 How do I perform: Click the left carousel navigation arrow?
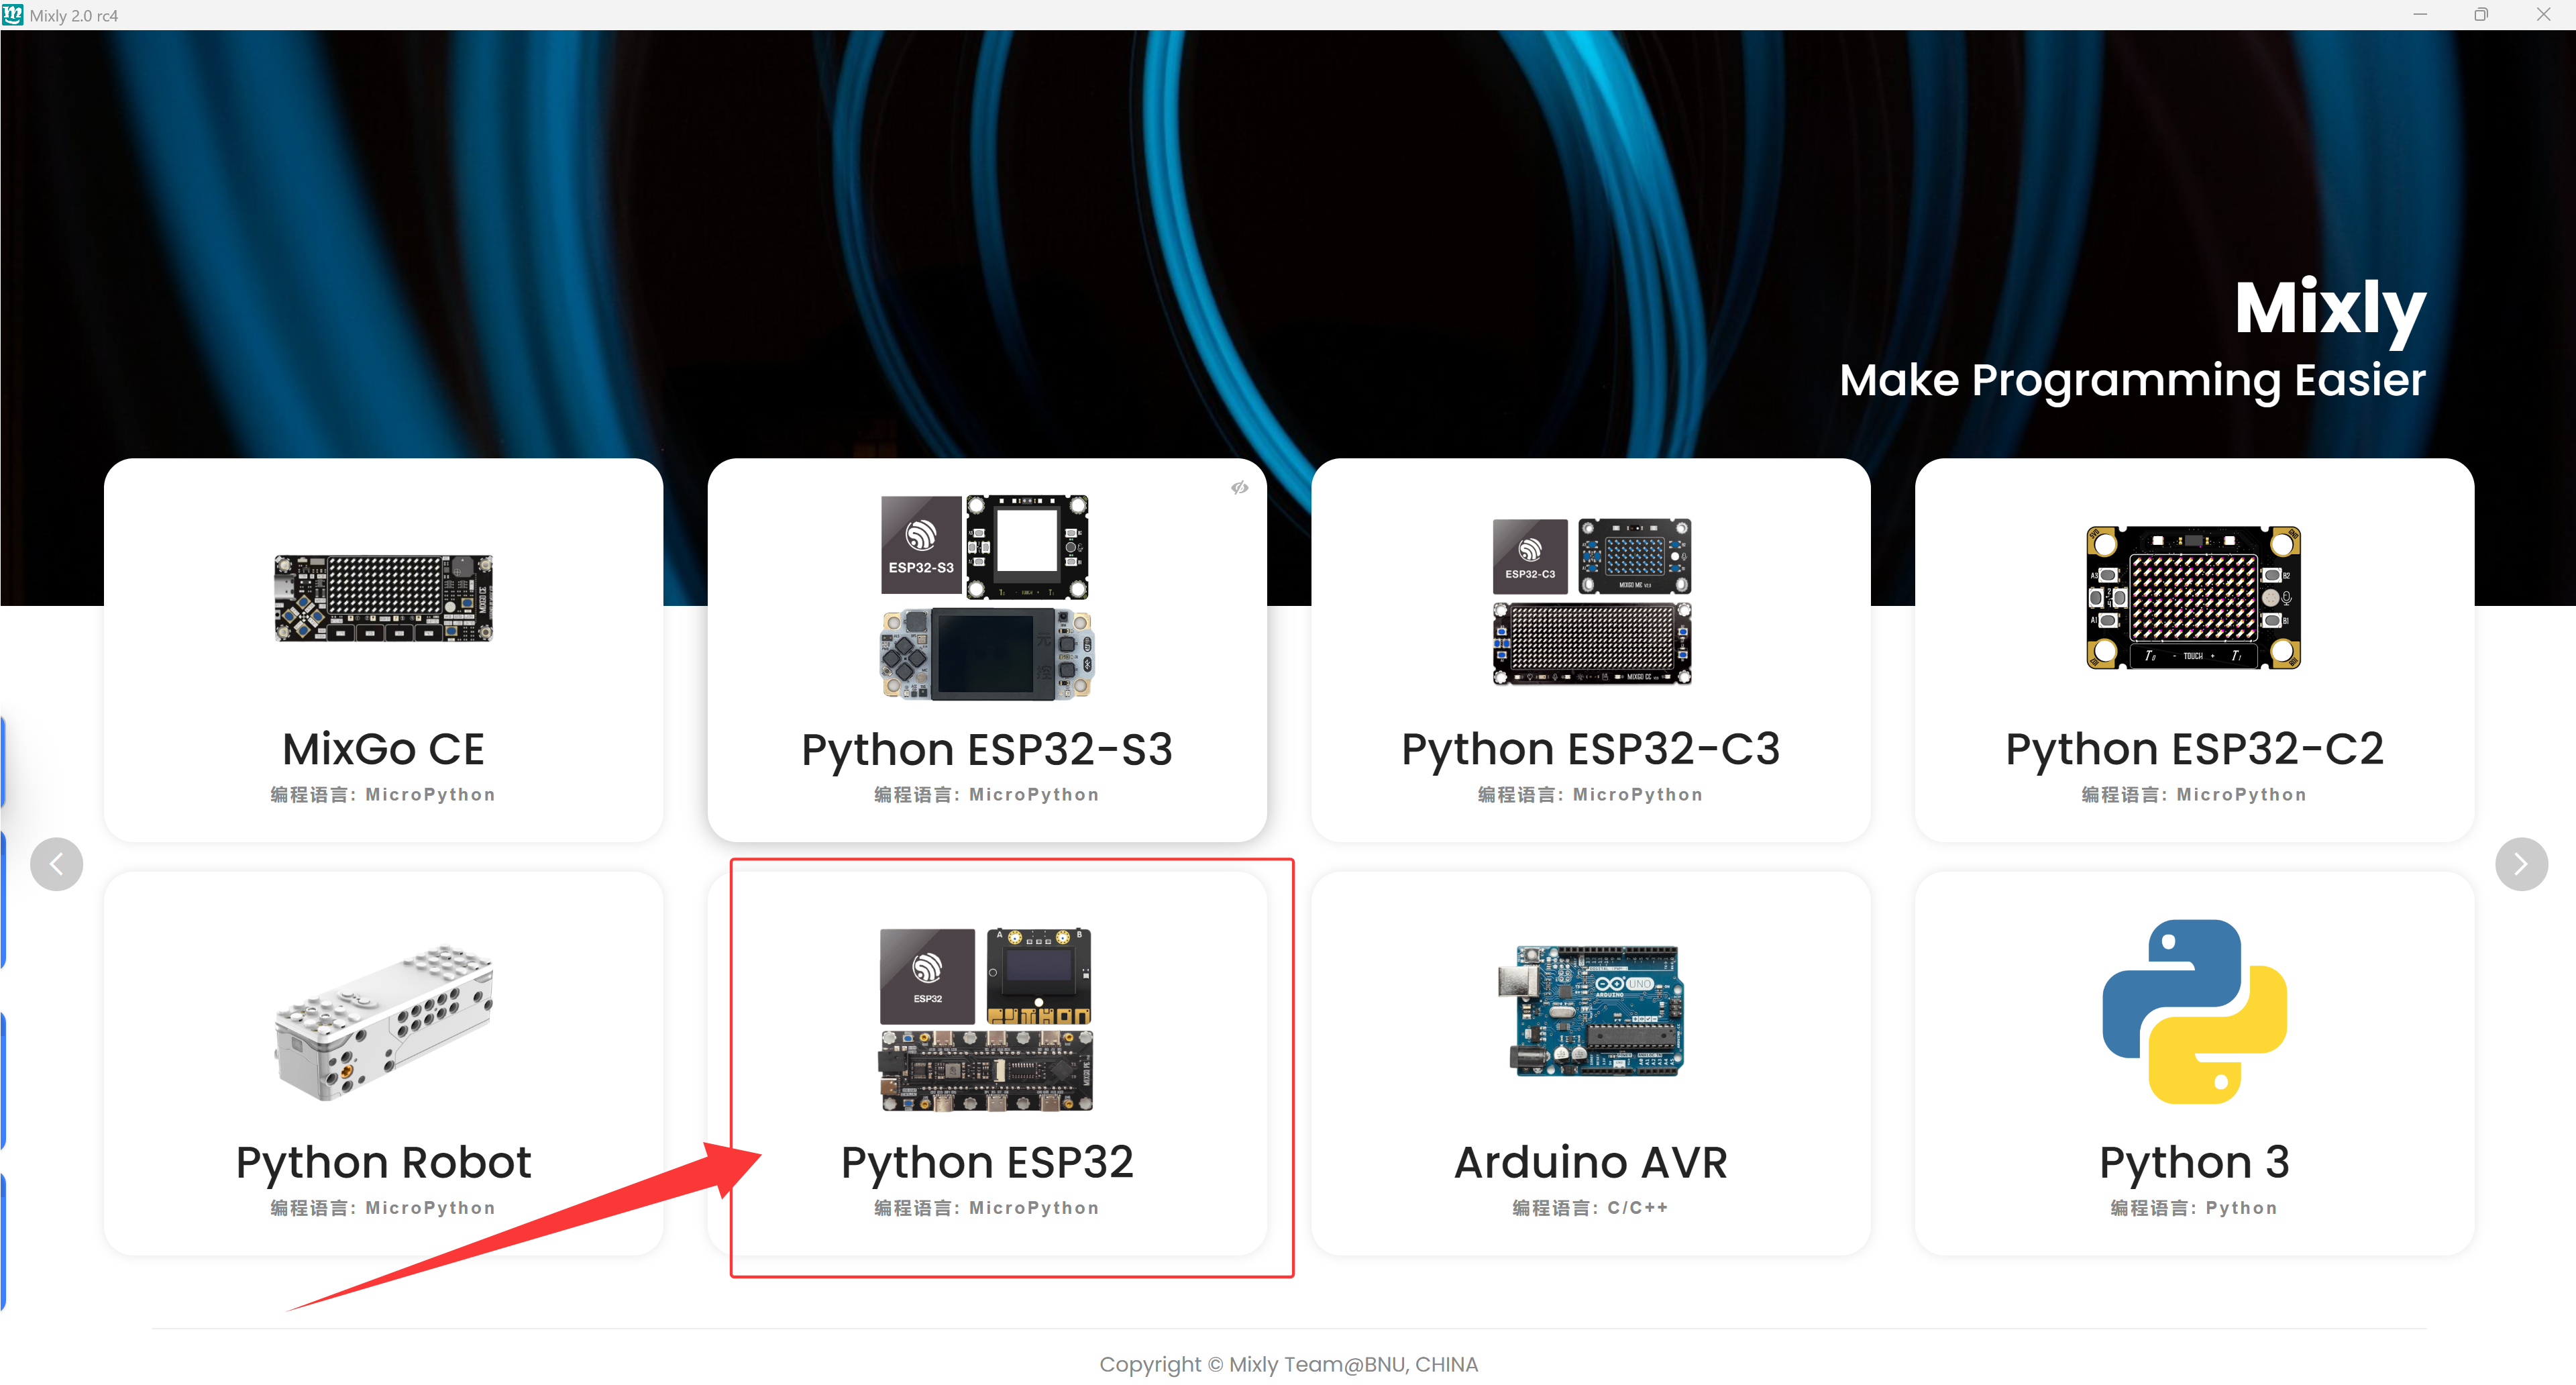tap(56, 864)
